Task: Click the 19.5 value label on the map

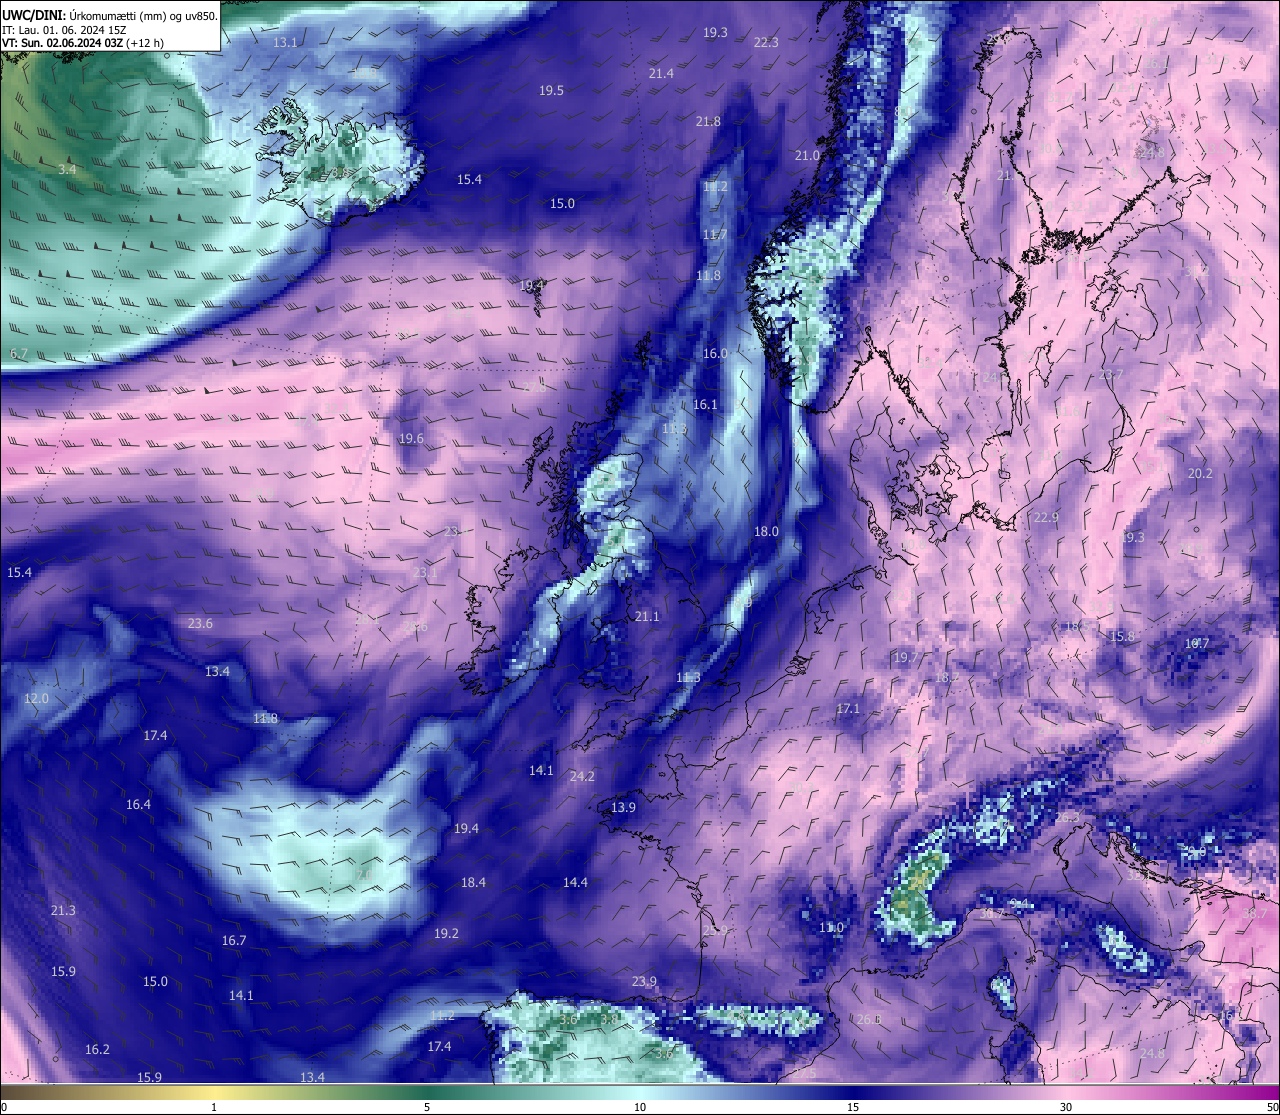Action: 551,90
